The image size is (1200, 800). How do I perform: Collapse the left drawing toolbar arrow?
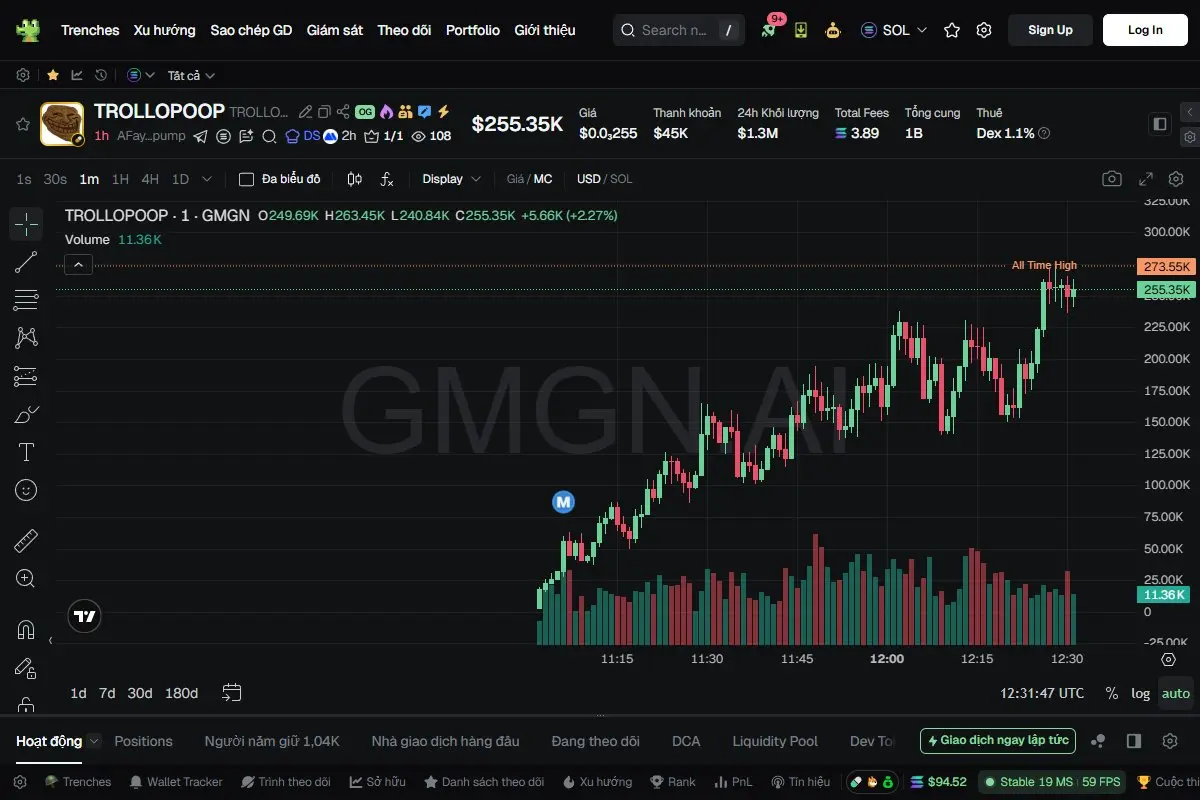click(x=50, y=640)
